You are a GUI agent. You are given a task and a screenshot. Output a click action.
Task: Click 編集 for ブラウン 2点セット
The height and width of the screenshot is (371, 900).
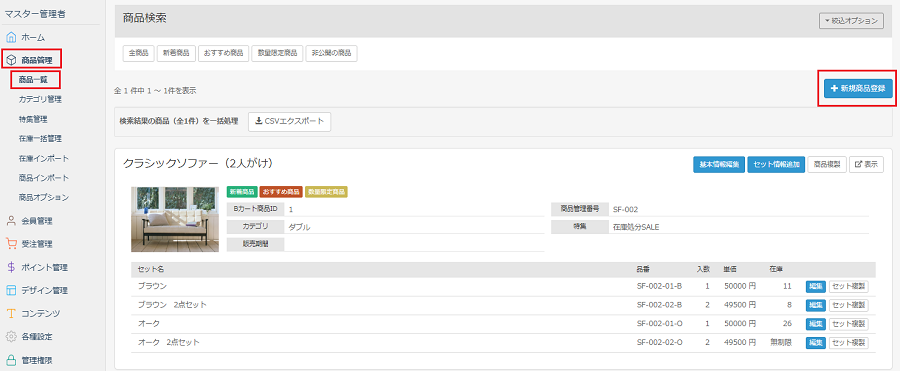pyautogui.click(x=816, y=305)
